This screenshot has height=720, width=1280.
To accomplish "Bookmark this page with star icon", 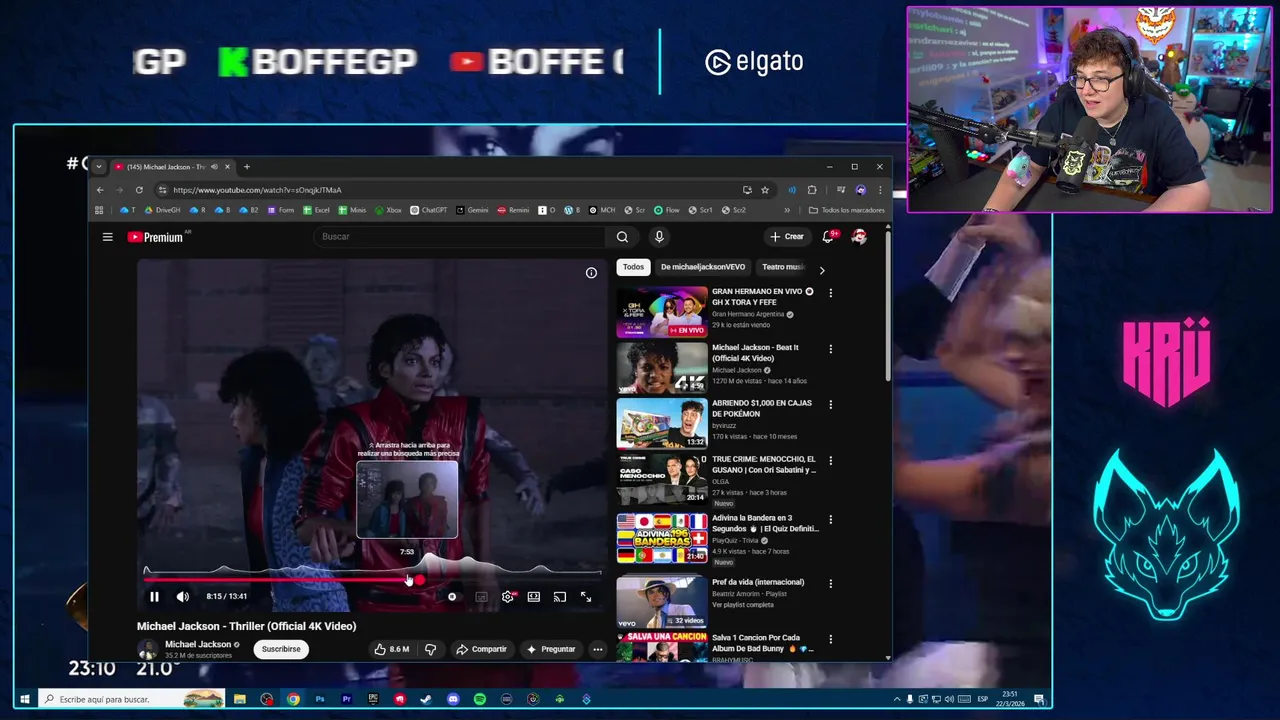I will click(x=765, y=190).
